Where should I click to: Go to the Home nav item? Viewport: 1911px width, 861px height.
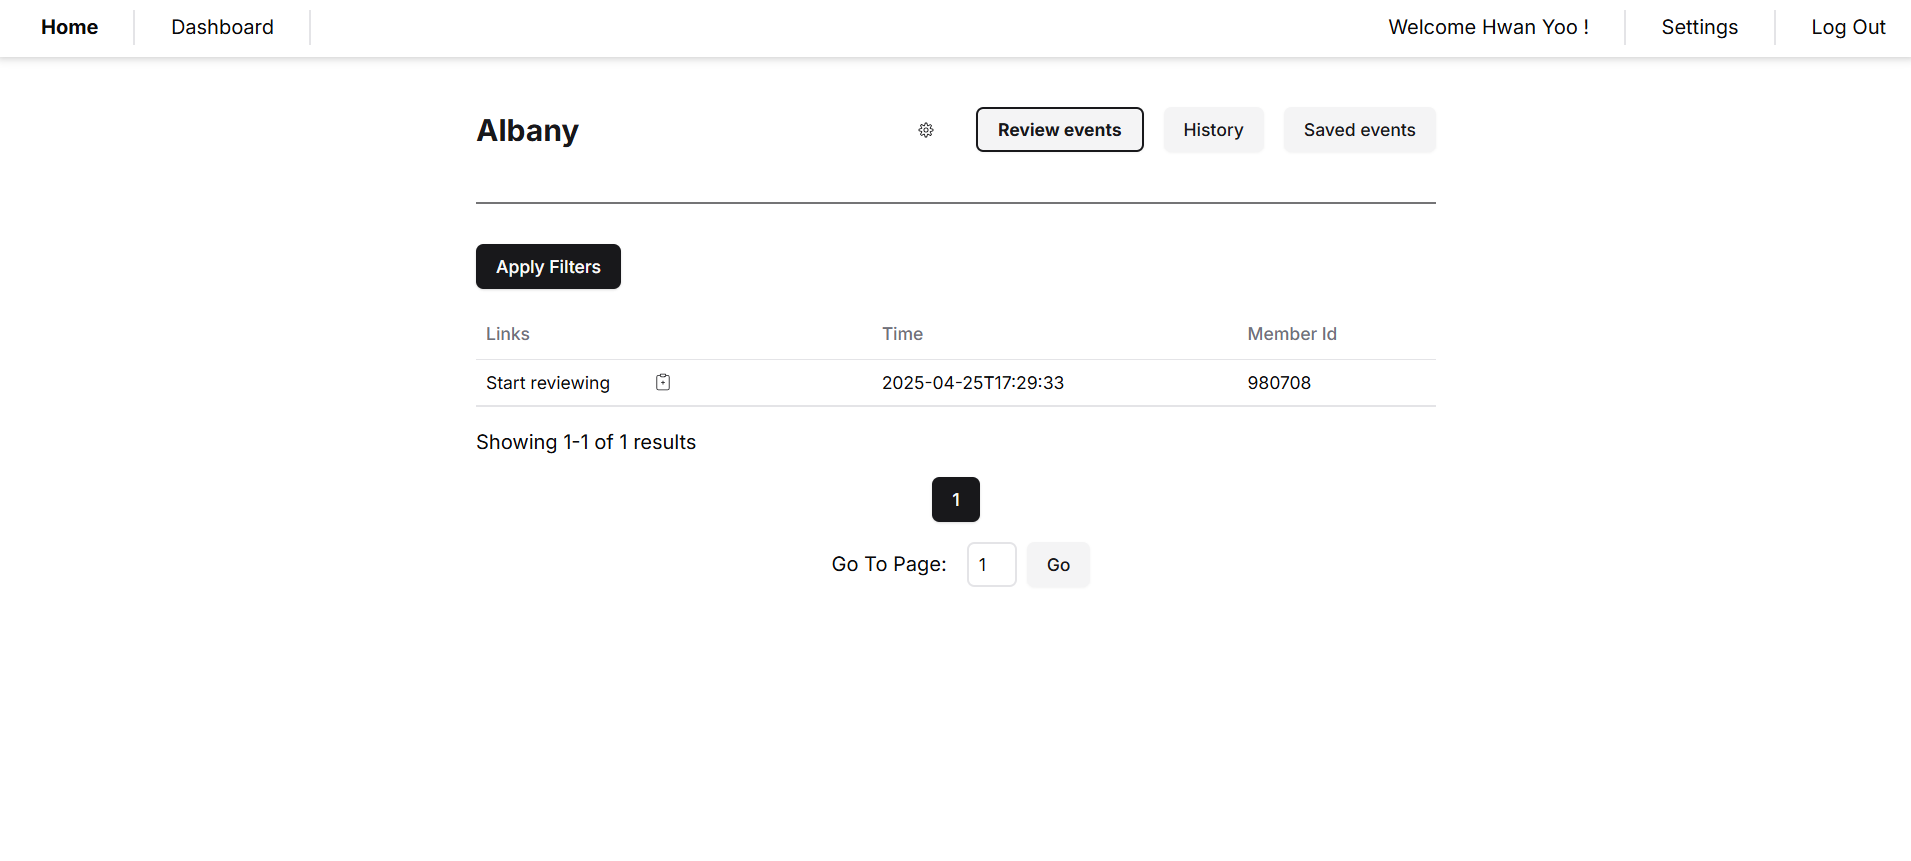coord(69,27)
